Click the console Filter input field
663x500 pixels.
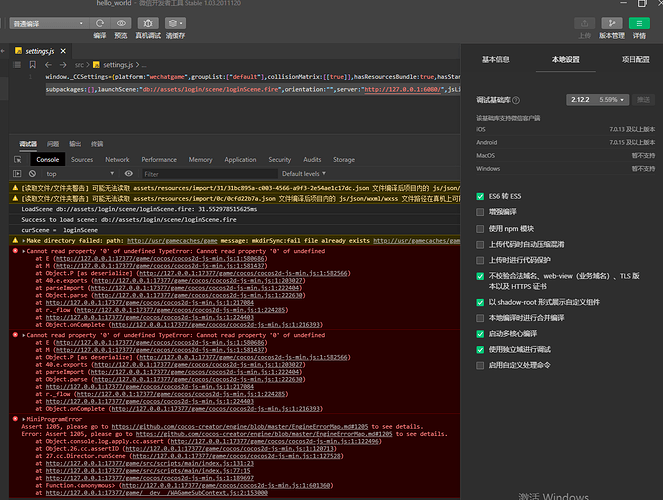click(209, 174)
